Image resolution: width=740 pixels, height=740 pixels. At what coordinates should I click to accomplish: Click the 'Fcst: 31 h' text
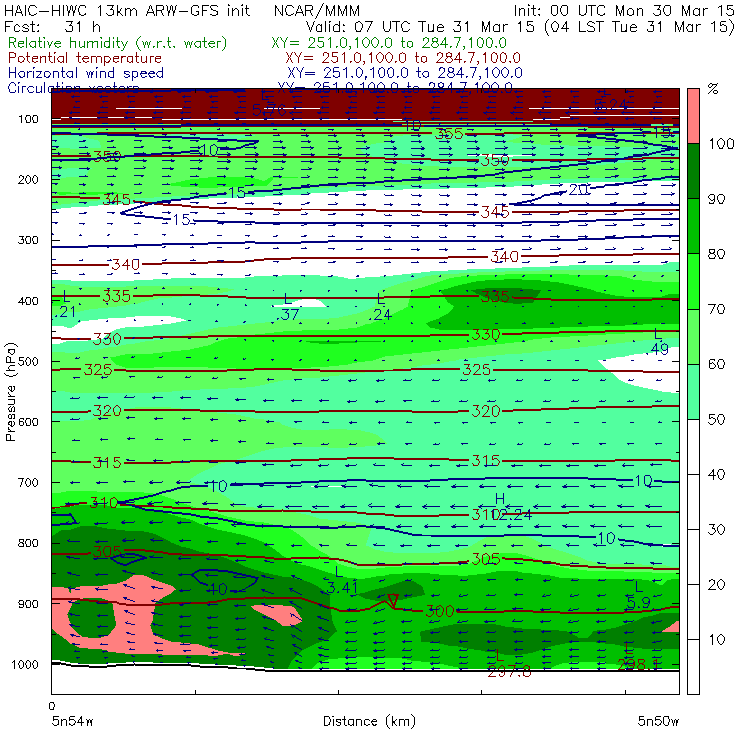(52, 27)
